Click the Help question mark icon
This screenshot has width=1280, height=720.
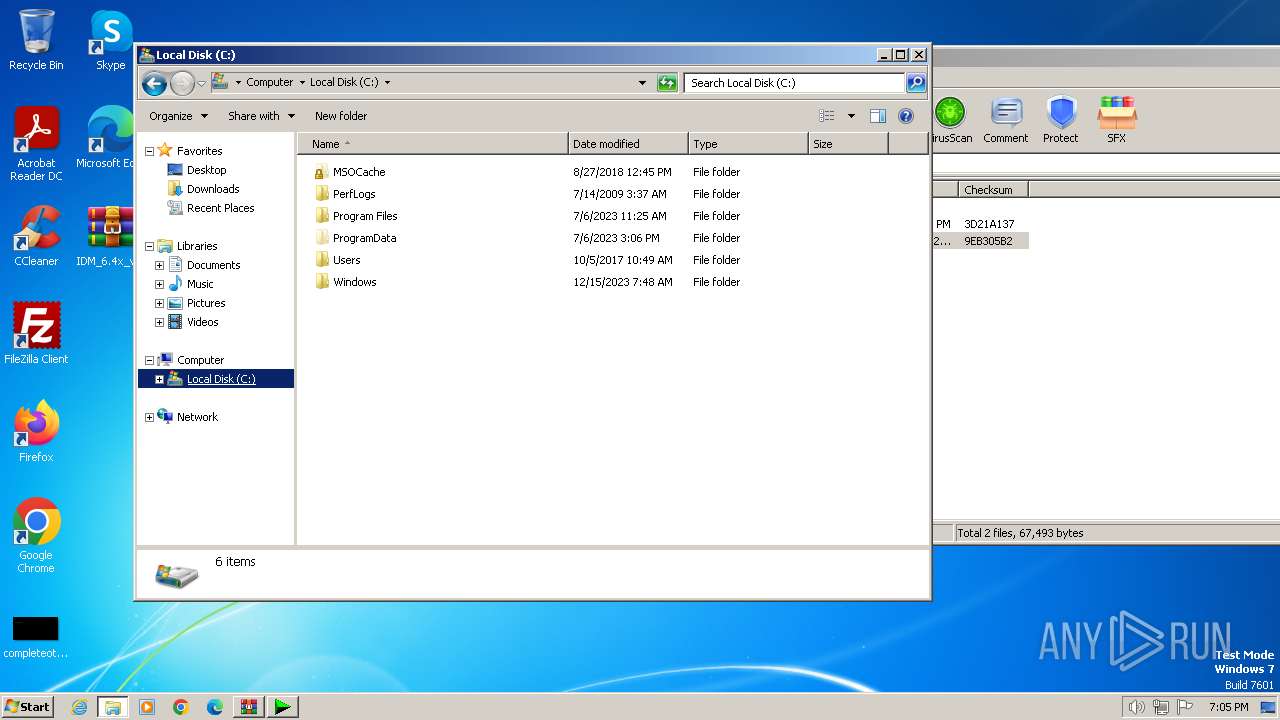906,116
